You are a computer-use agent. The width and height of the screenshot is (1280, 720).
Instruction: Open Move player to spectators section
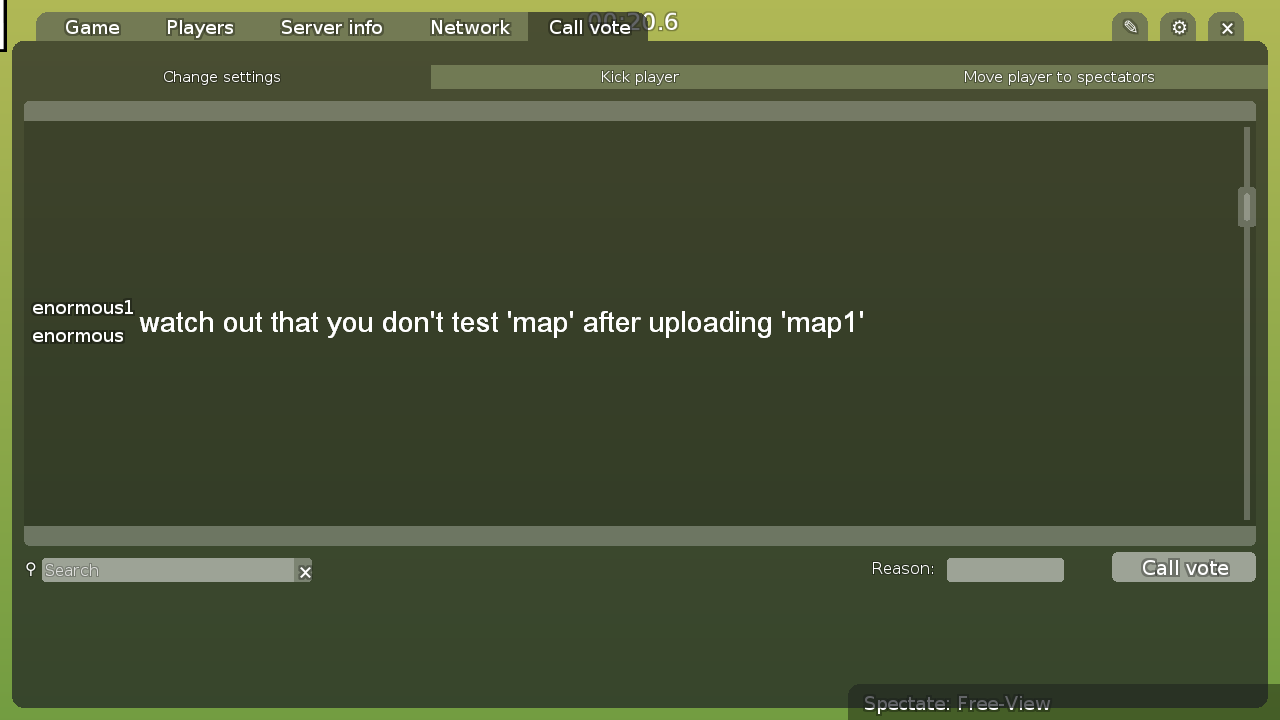1059,76
